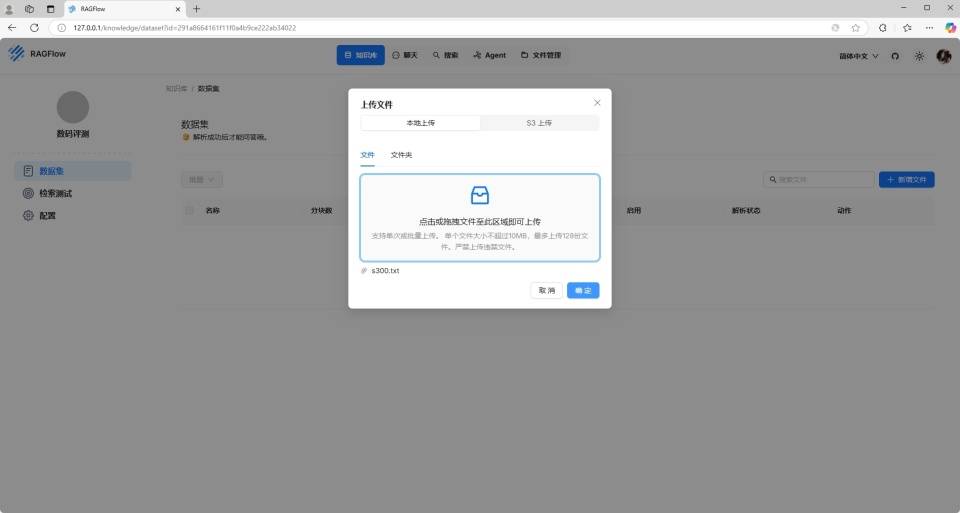Click the paperclip icon beside s300.txt
Viewport: 960px width, 513px height.
pyautogui.click(x=364, y=271)
